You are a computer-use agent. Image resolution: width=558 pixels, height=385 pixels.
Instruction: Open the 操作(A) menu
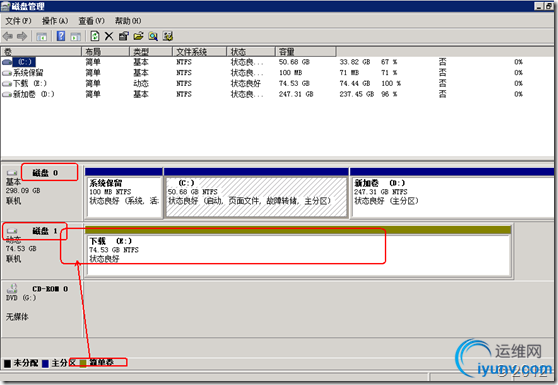pos(55,21)
